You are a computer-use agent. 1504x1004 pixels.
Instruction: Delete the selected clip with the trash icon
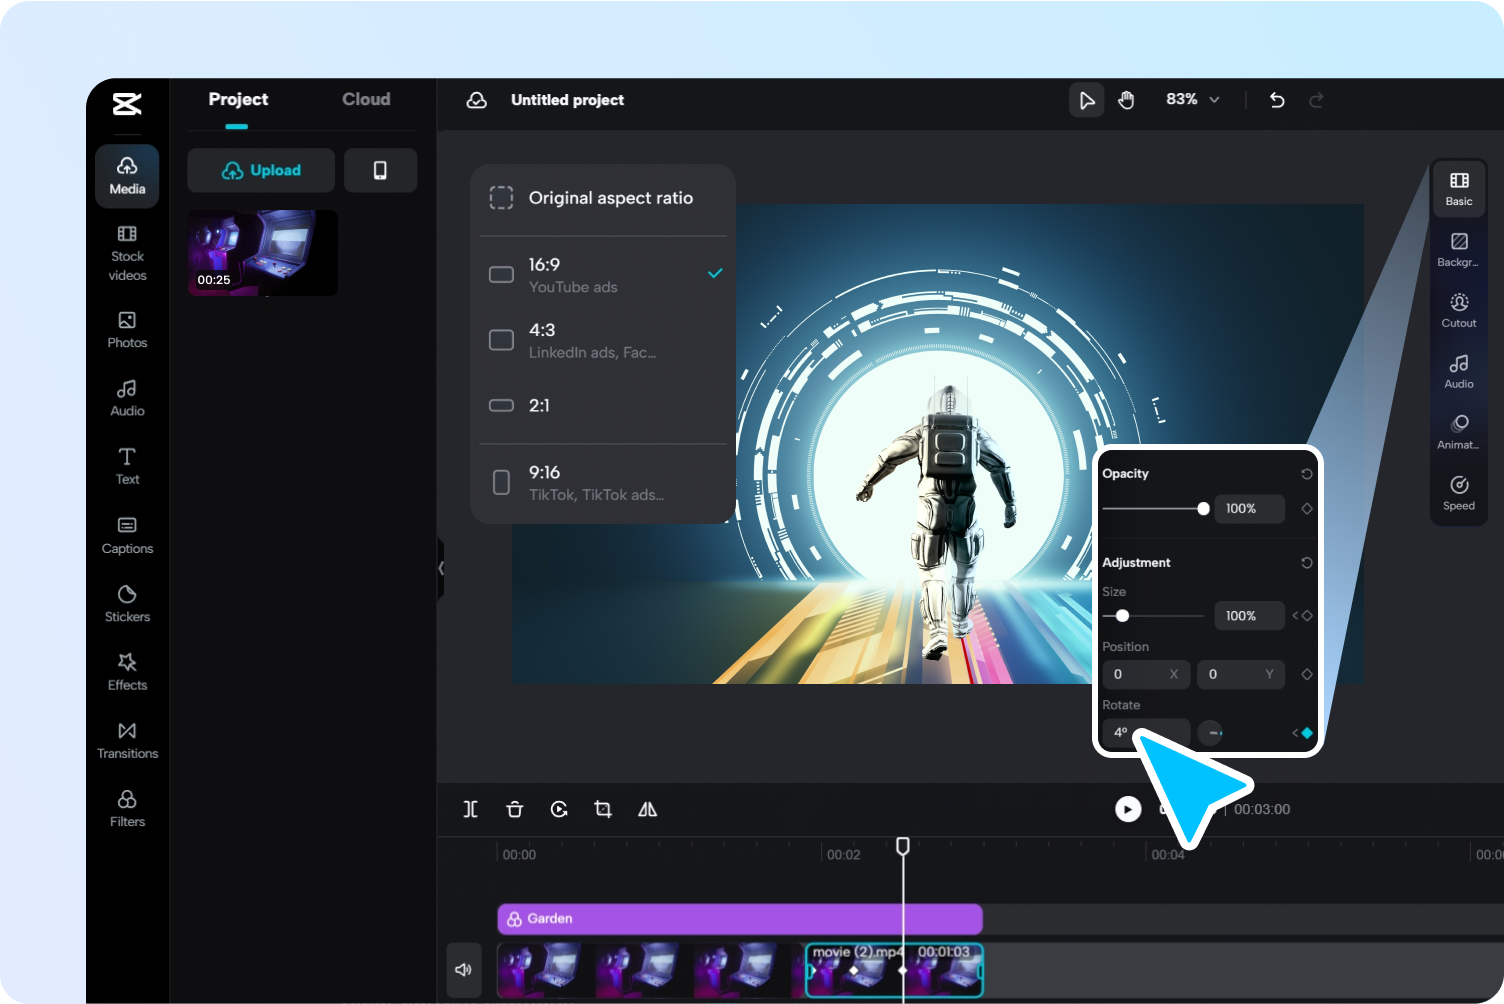[514, 809]
